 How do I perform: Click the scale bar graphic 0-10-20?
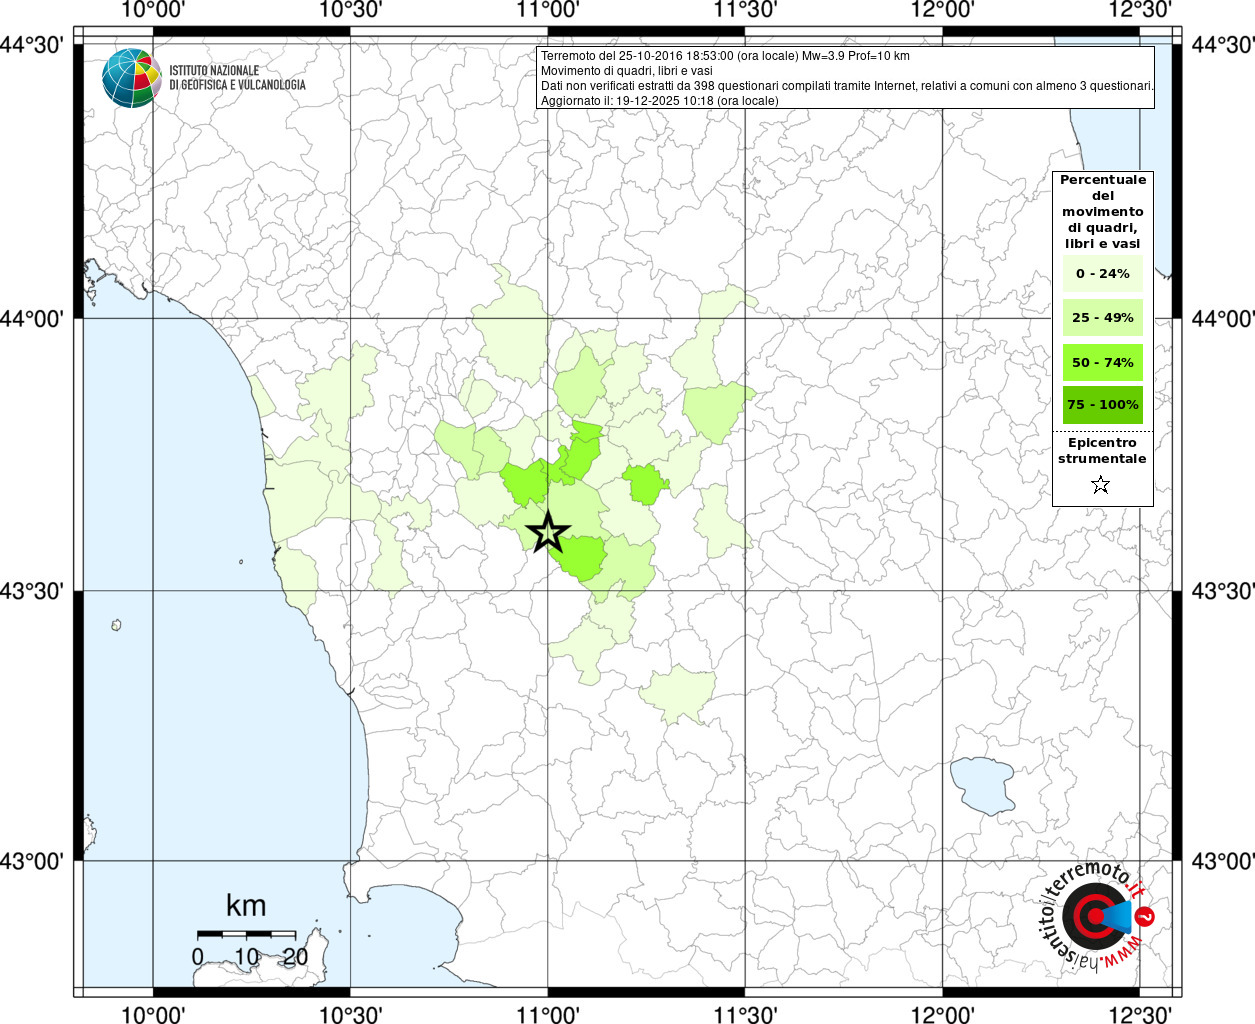click(x=247, y=934)
